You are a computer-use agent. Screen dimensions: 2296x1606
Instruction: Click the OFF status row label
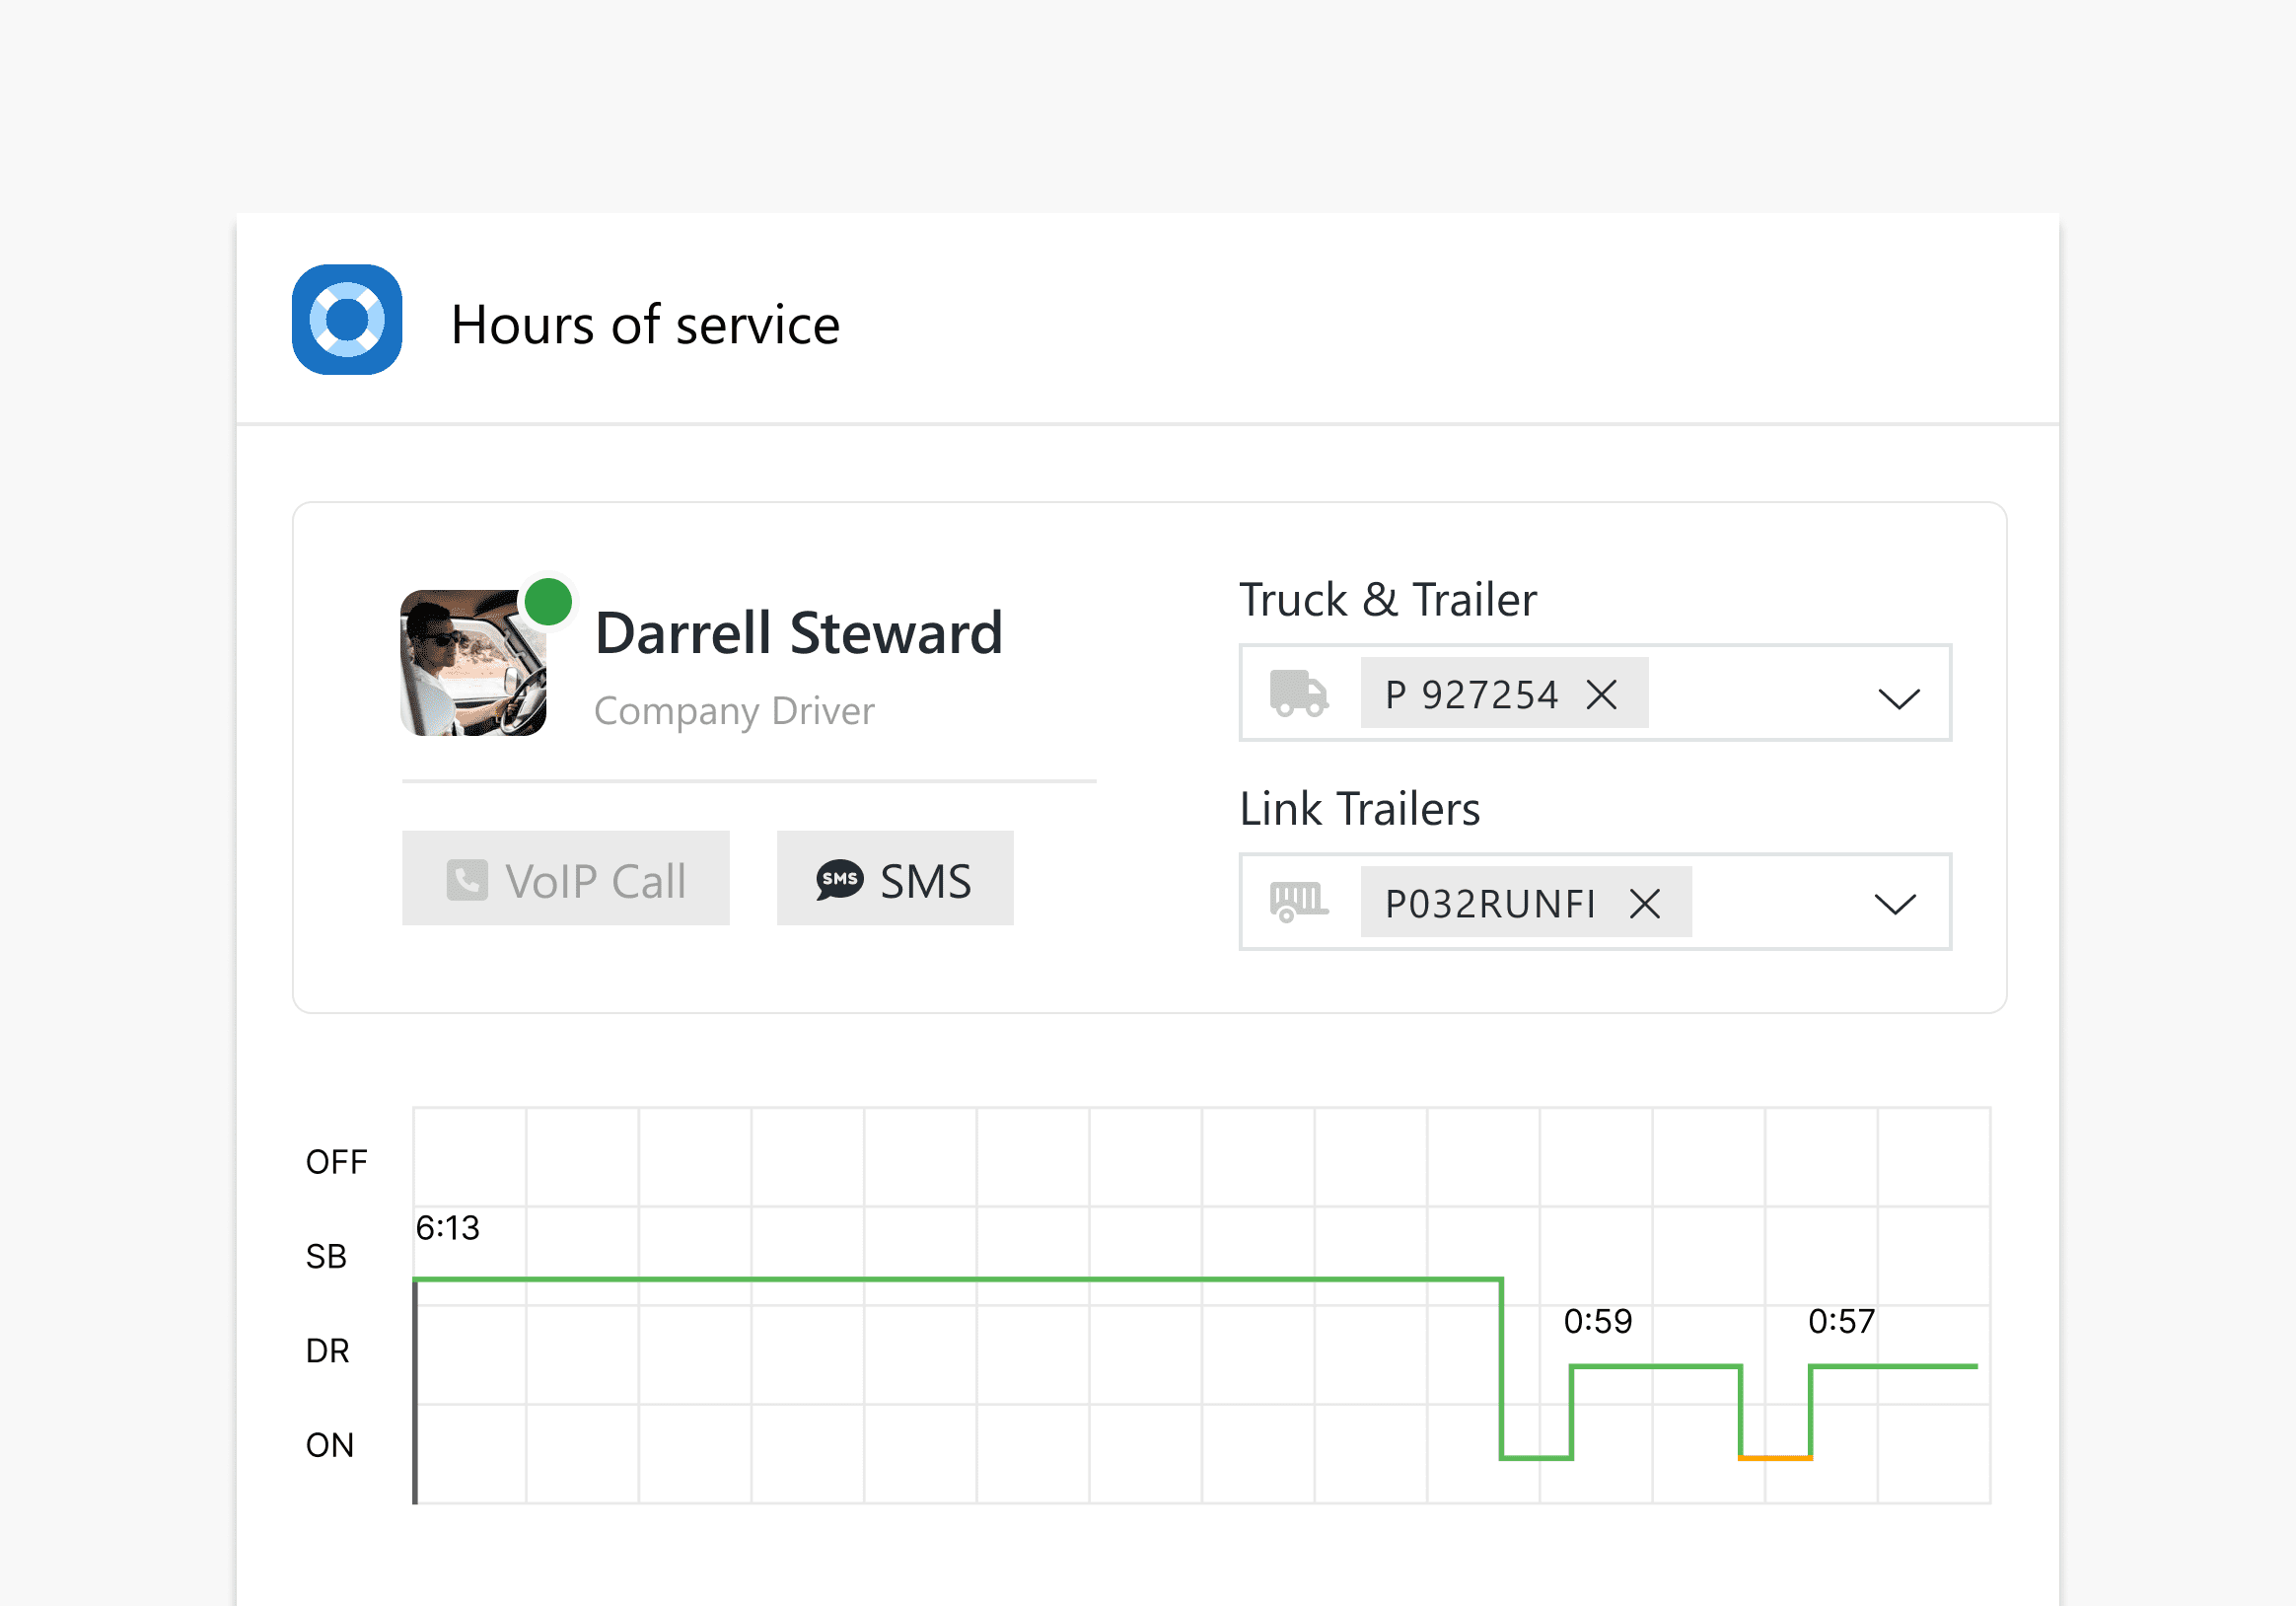(336, 1162)
